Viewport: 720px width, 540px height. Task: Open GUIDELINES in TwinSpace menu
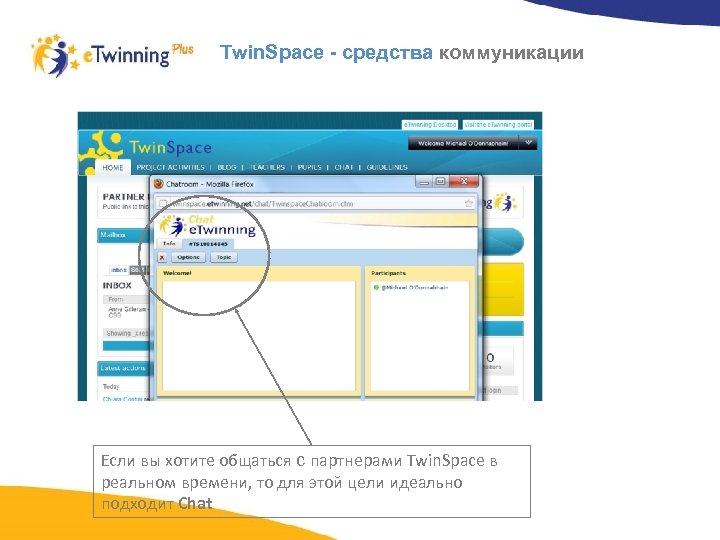pyautogui.click(x=387, y=167)
